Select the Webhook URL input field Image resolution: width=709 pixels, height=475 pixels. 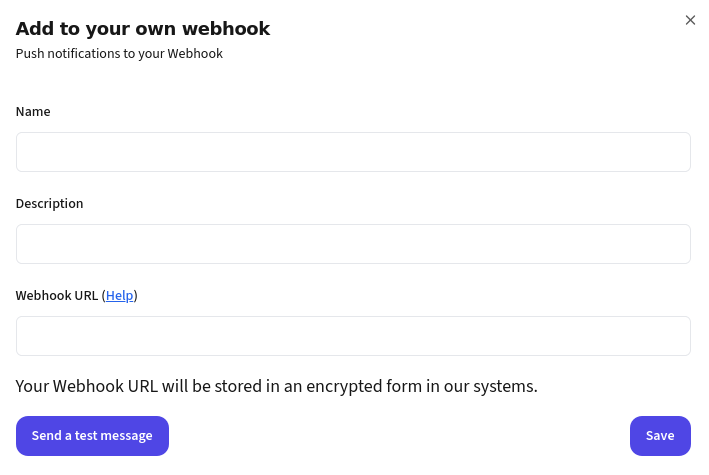point(353,336)
